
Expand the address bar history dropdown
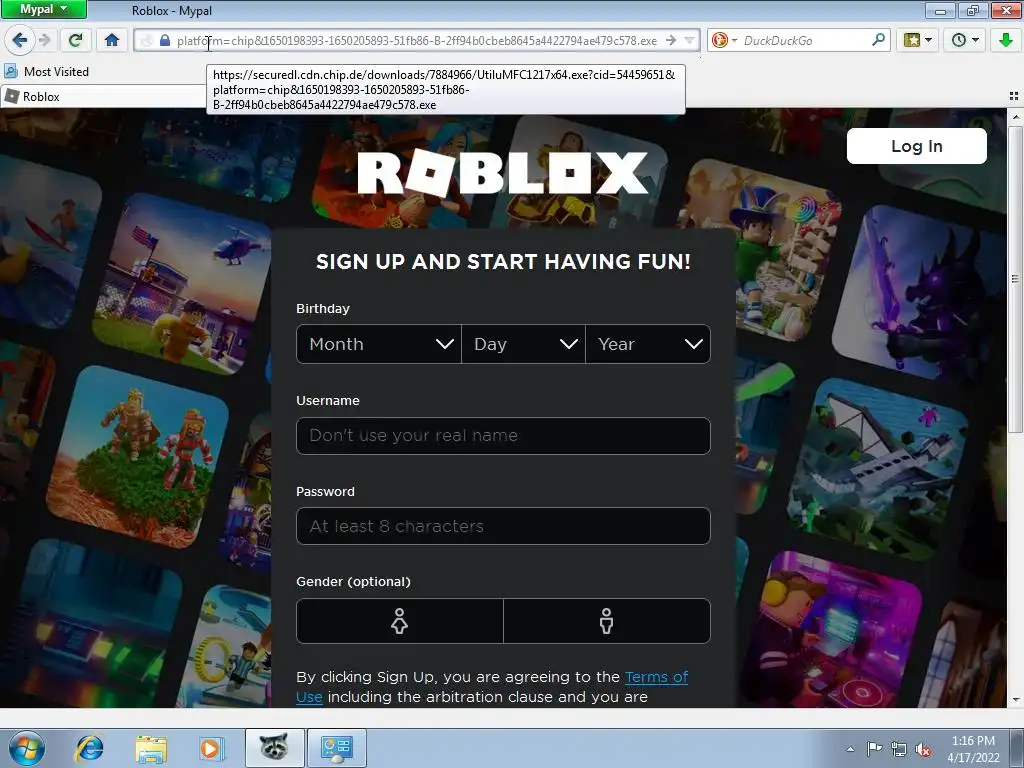pos(690,40)
